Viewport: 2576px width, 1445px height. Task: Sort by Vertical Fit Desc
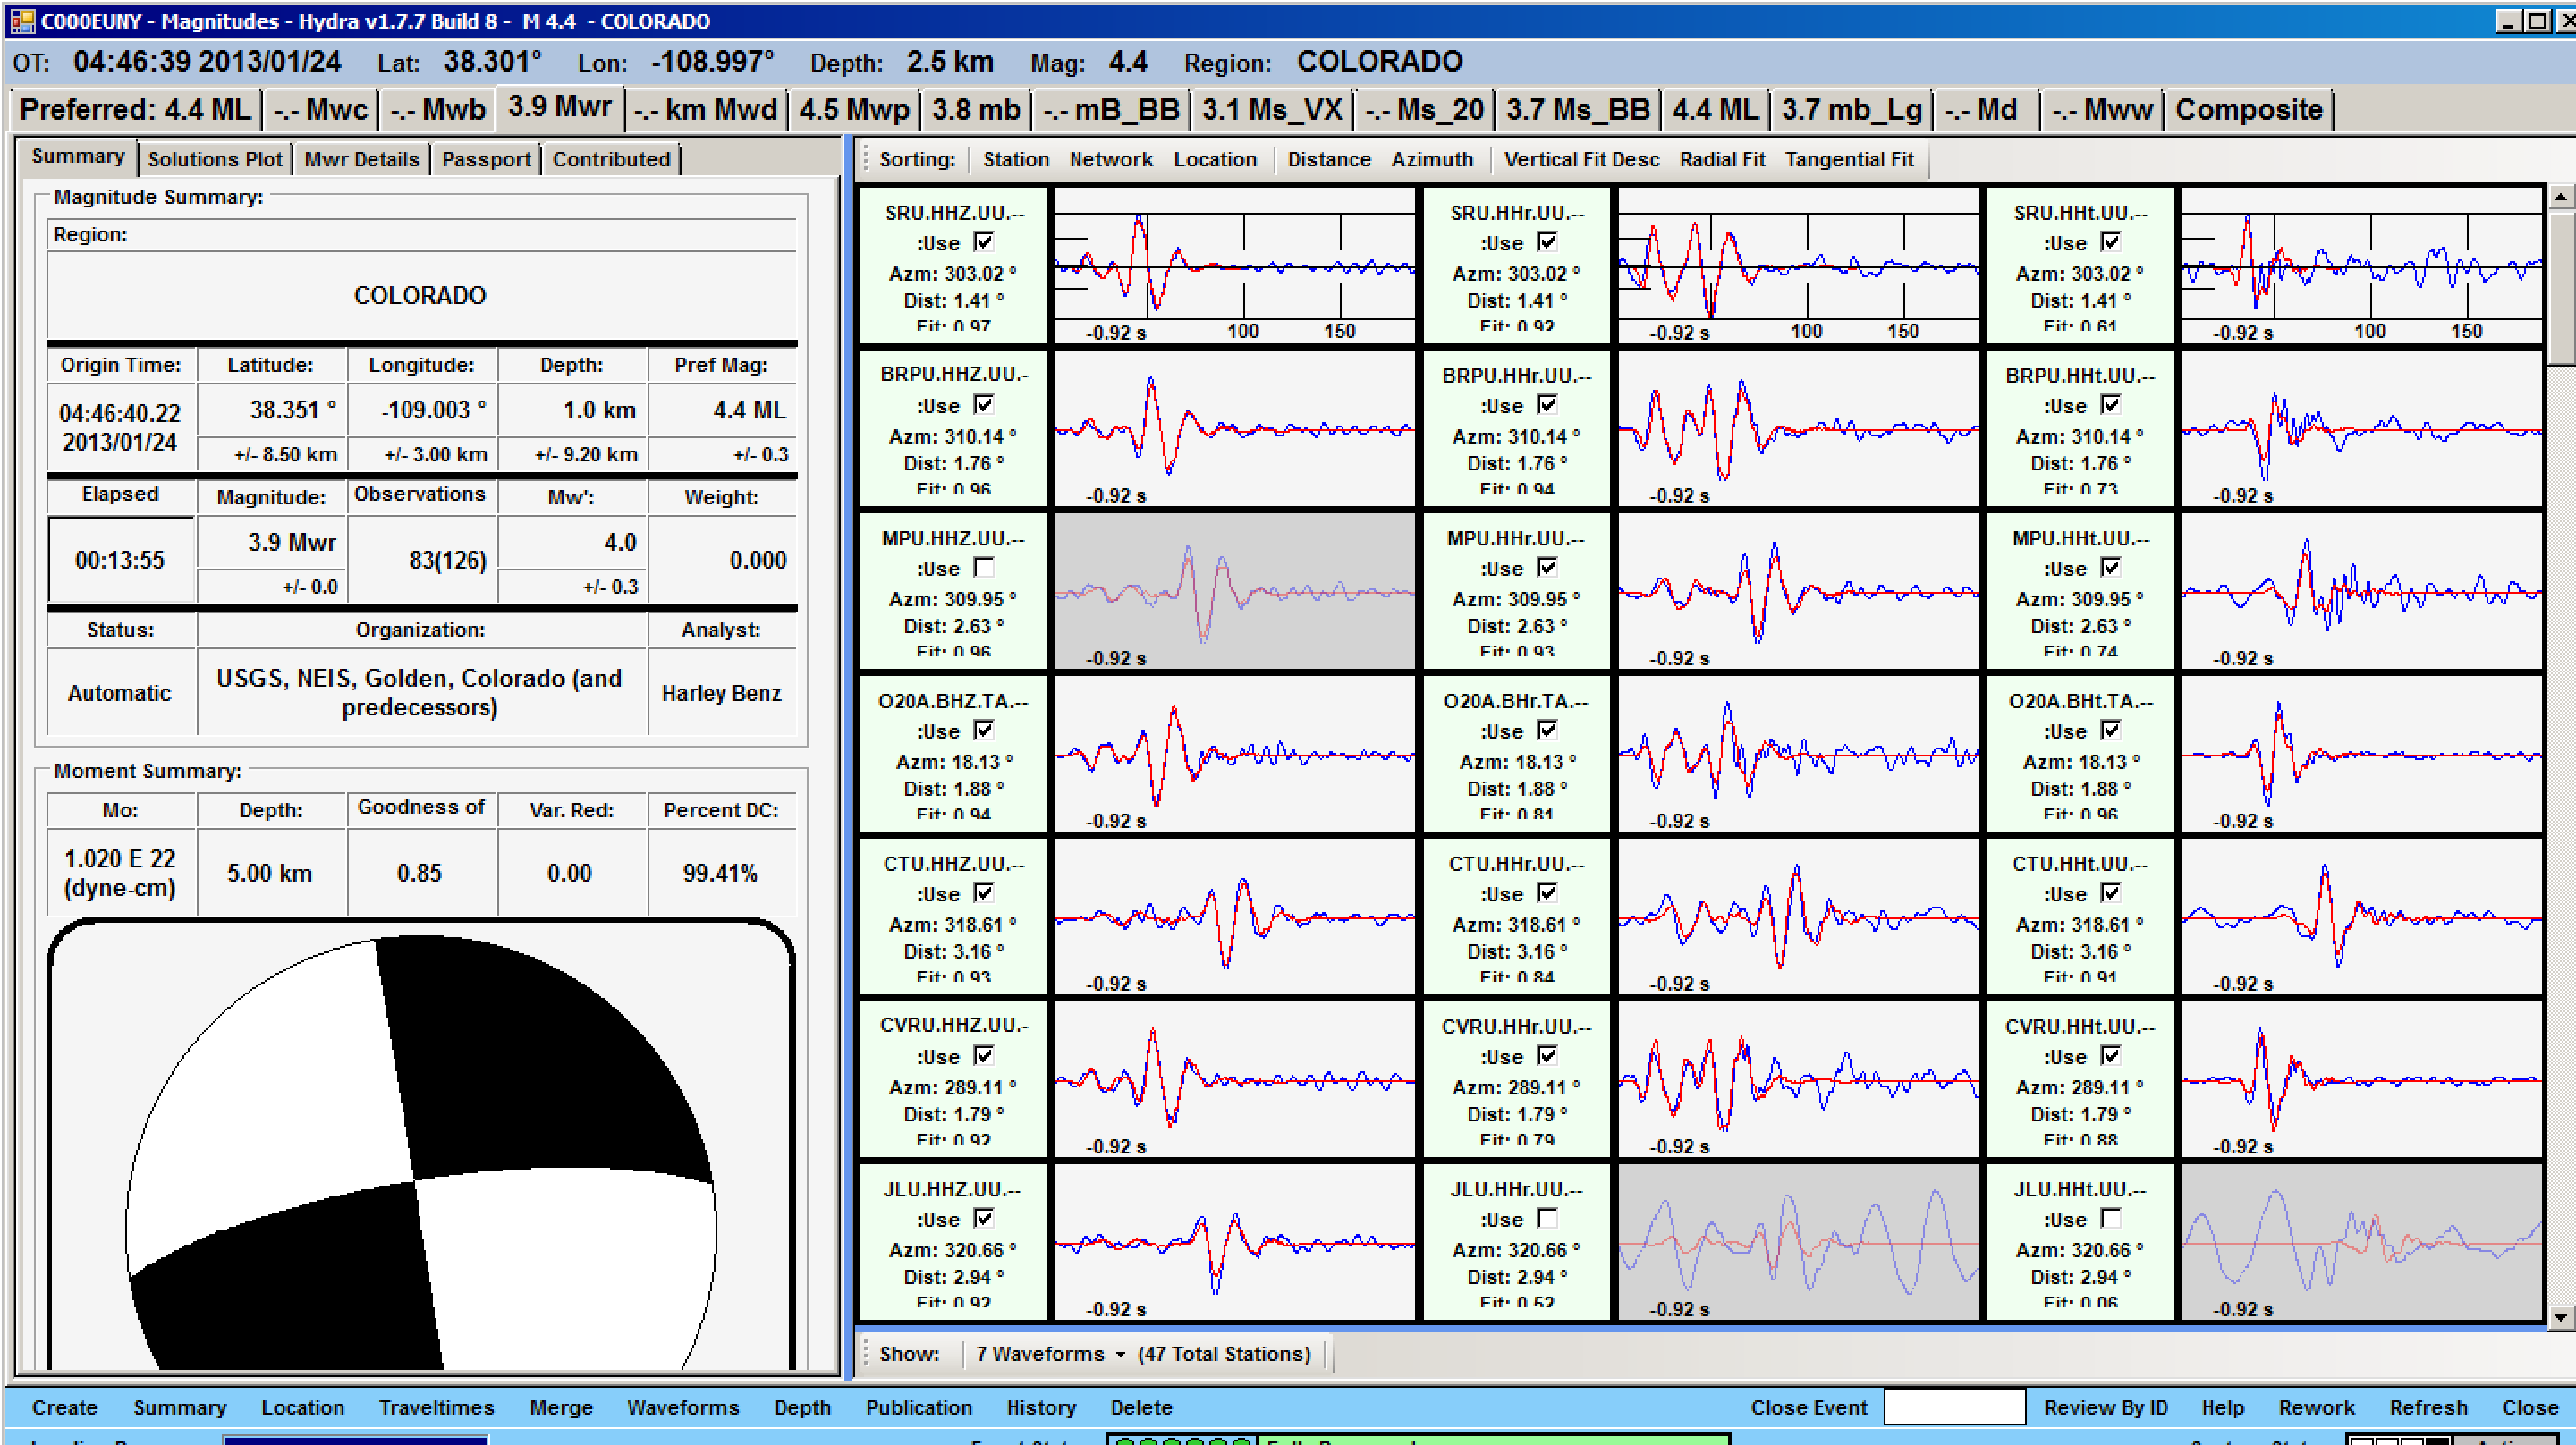click(1581, 159)
